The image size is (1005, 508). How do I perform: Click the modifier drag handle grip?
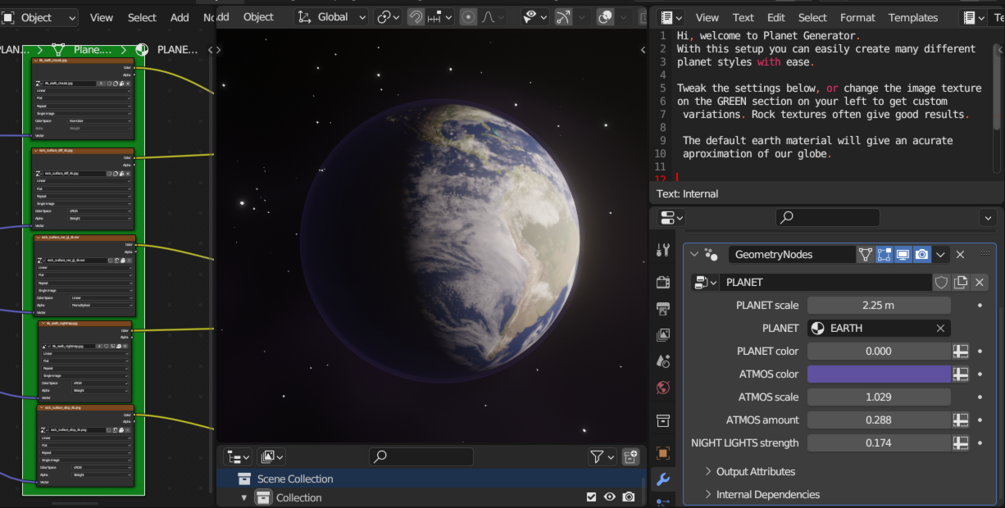[985, 254]
